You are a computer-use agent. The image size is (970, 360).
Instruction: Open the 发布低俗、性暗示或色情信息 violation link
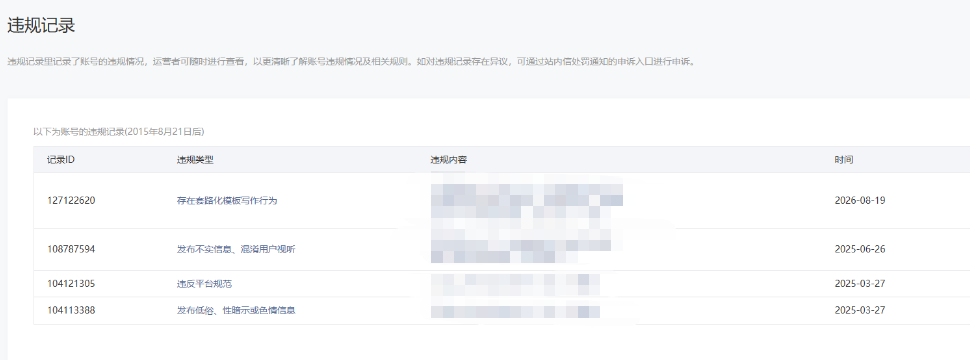click(236, 310)
